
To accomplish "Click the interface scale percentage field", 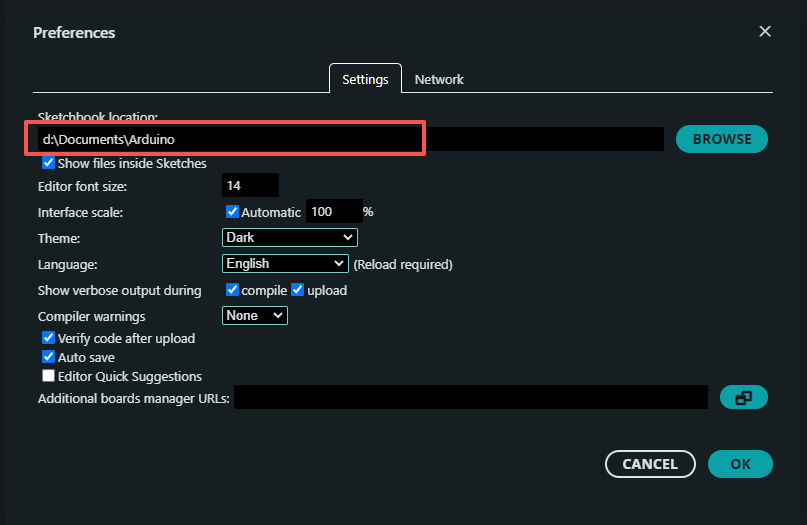I will 334,212.
